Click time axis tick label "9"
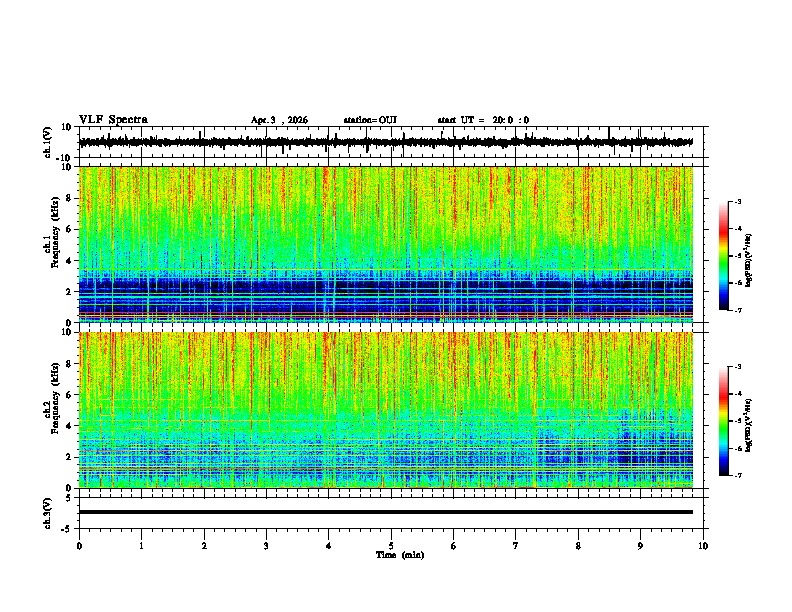Viewport: 792px width, 612px height. (640, 546)
